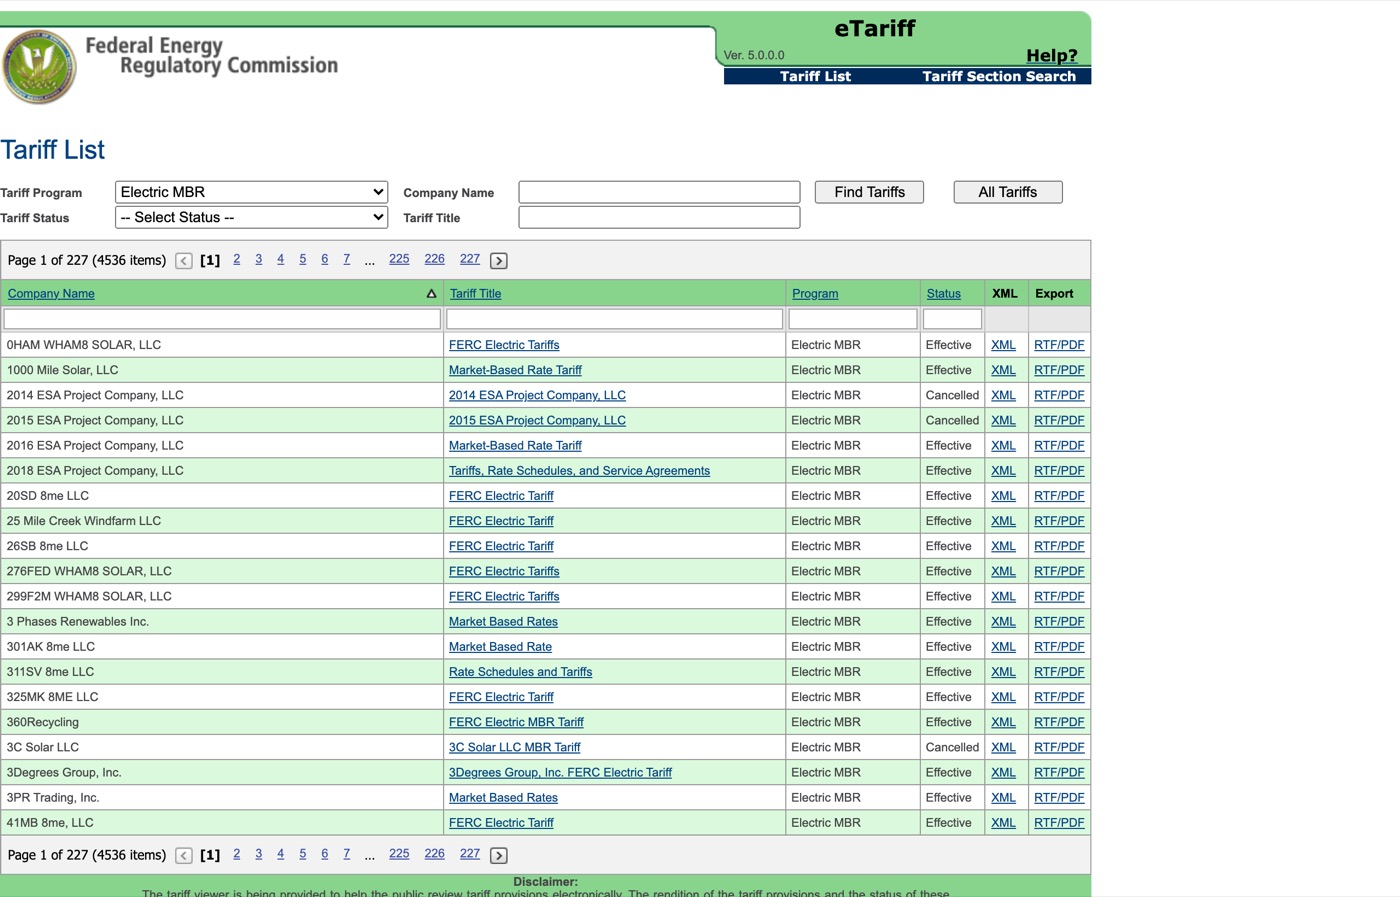This screenshot has height=897, width=1400.
Task: Sort by the Tariff Title column header
Action: [475, 294]
